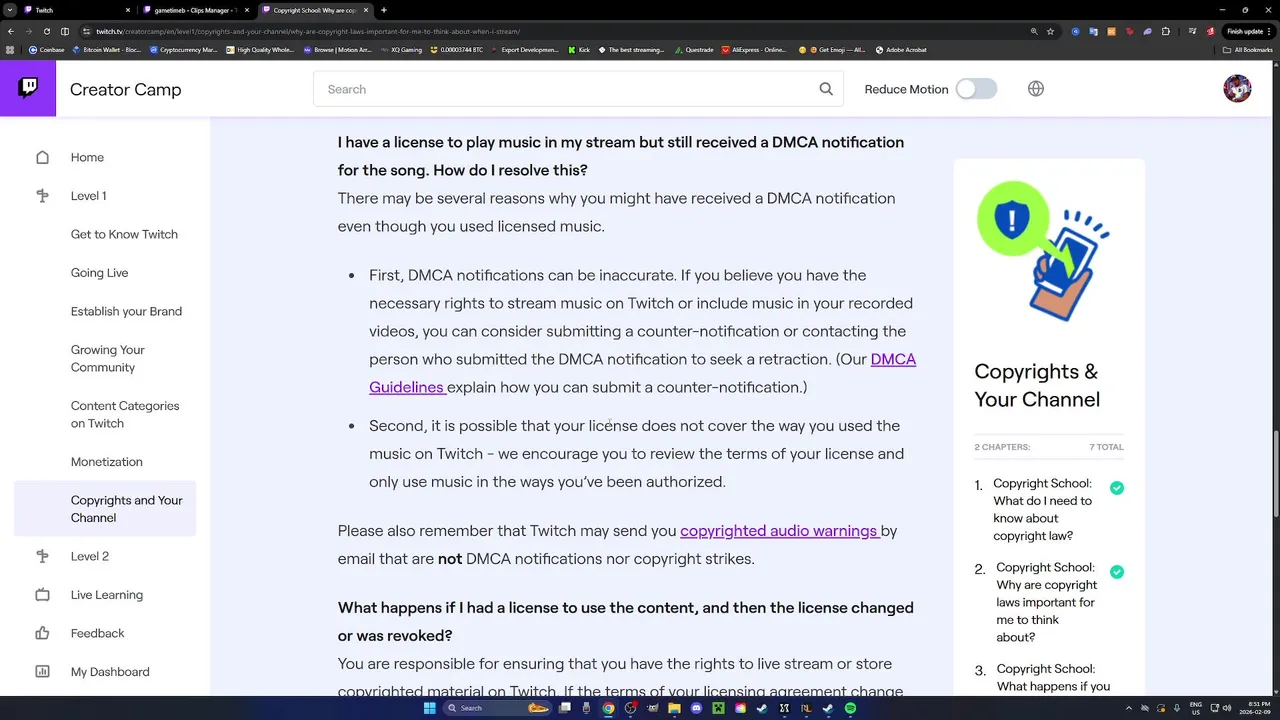
Task: Select Copyrights and Your Channel item
Action: 105,508
